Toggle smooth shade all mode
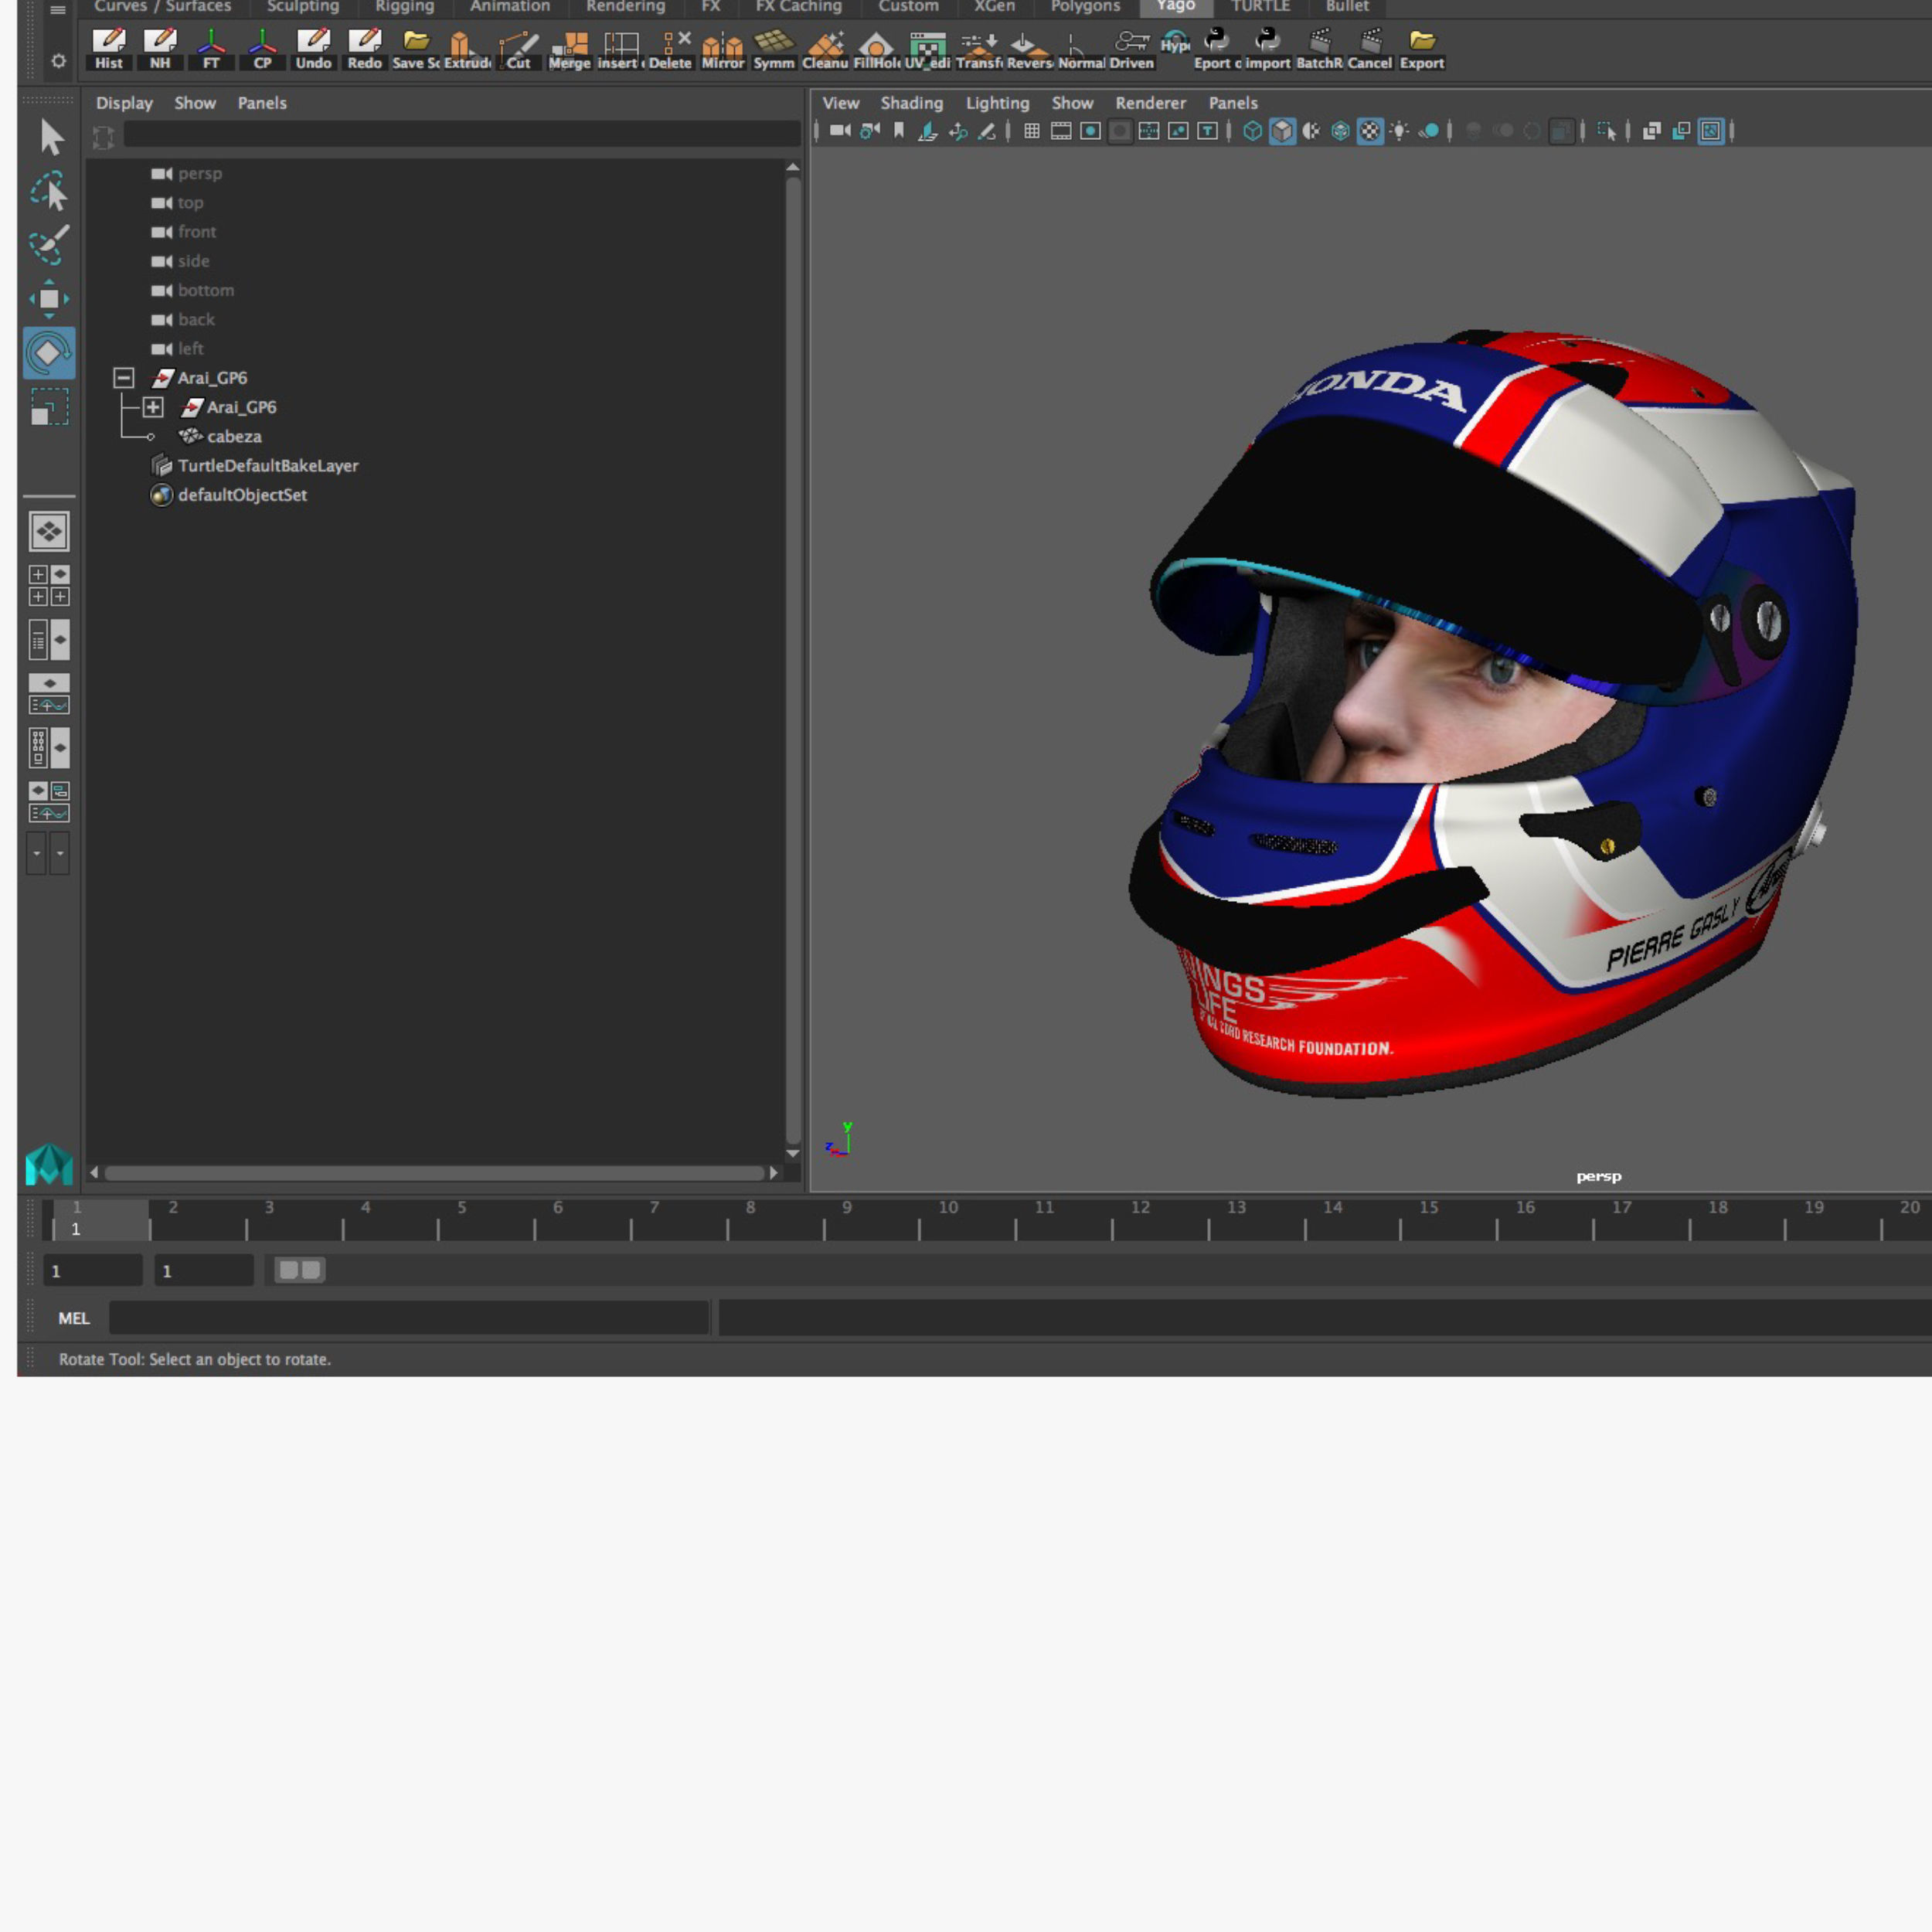The image size is (1932, 1932). coord(1282,131)
